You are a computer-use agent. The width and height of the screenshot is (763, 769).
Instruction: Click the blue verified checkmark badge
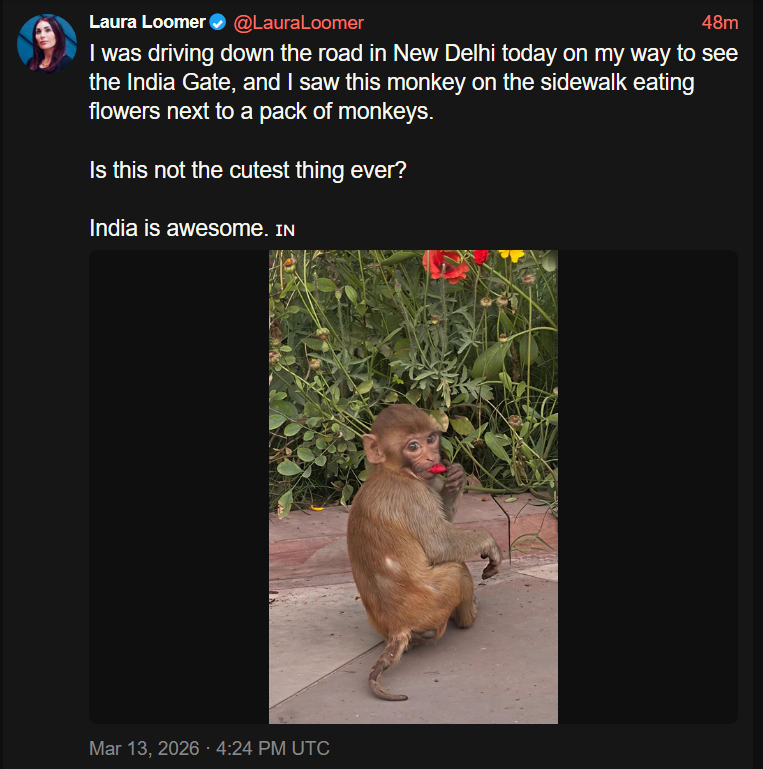pos(217,22)
